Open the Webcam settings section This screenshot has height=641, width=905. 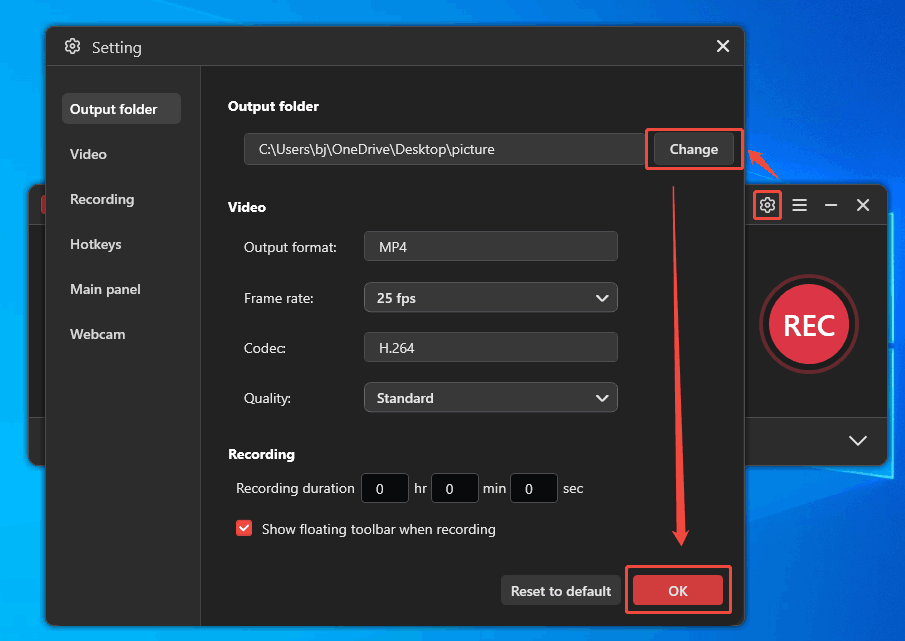(x=97, y=334)
